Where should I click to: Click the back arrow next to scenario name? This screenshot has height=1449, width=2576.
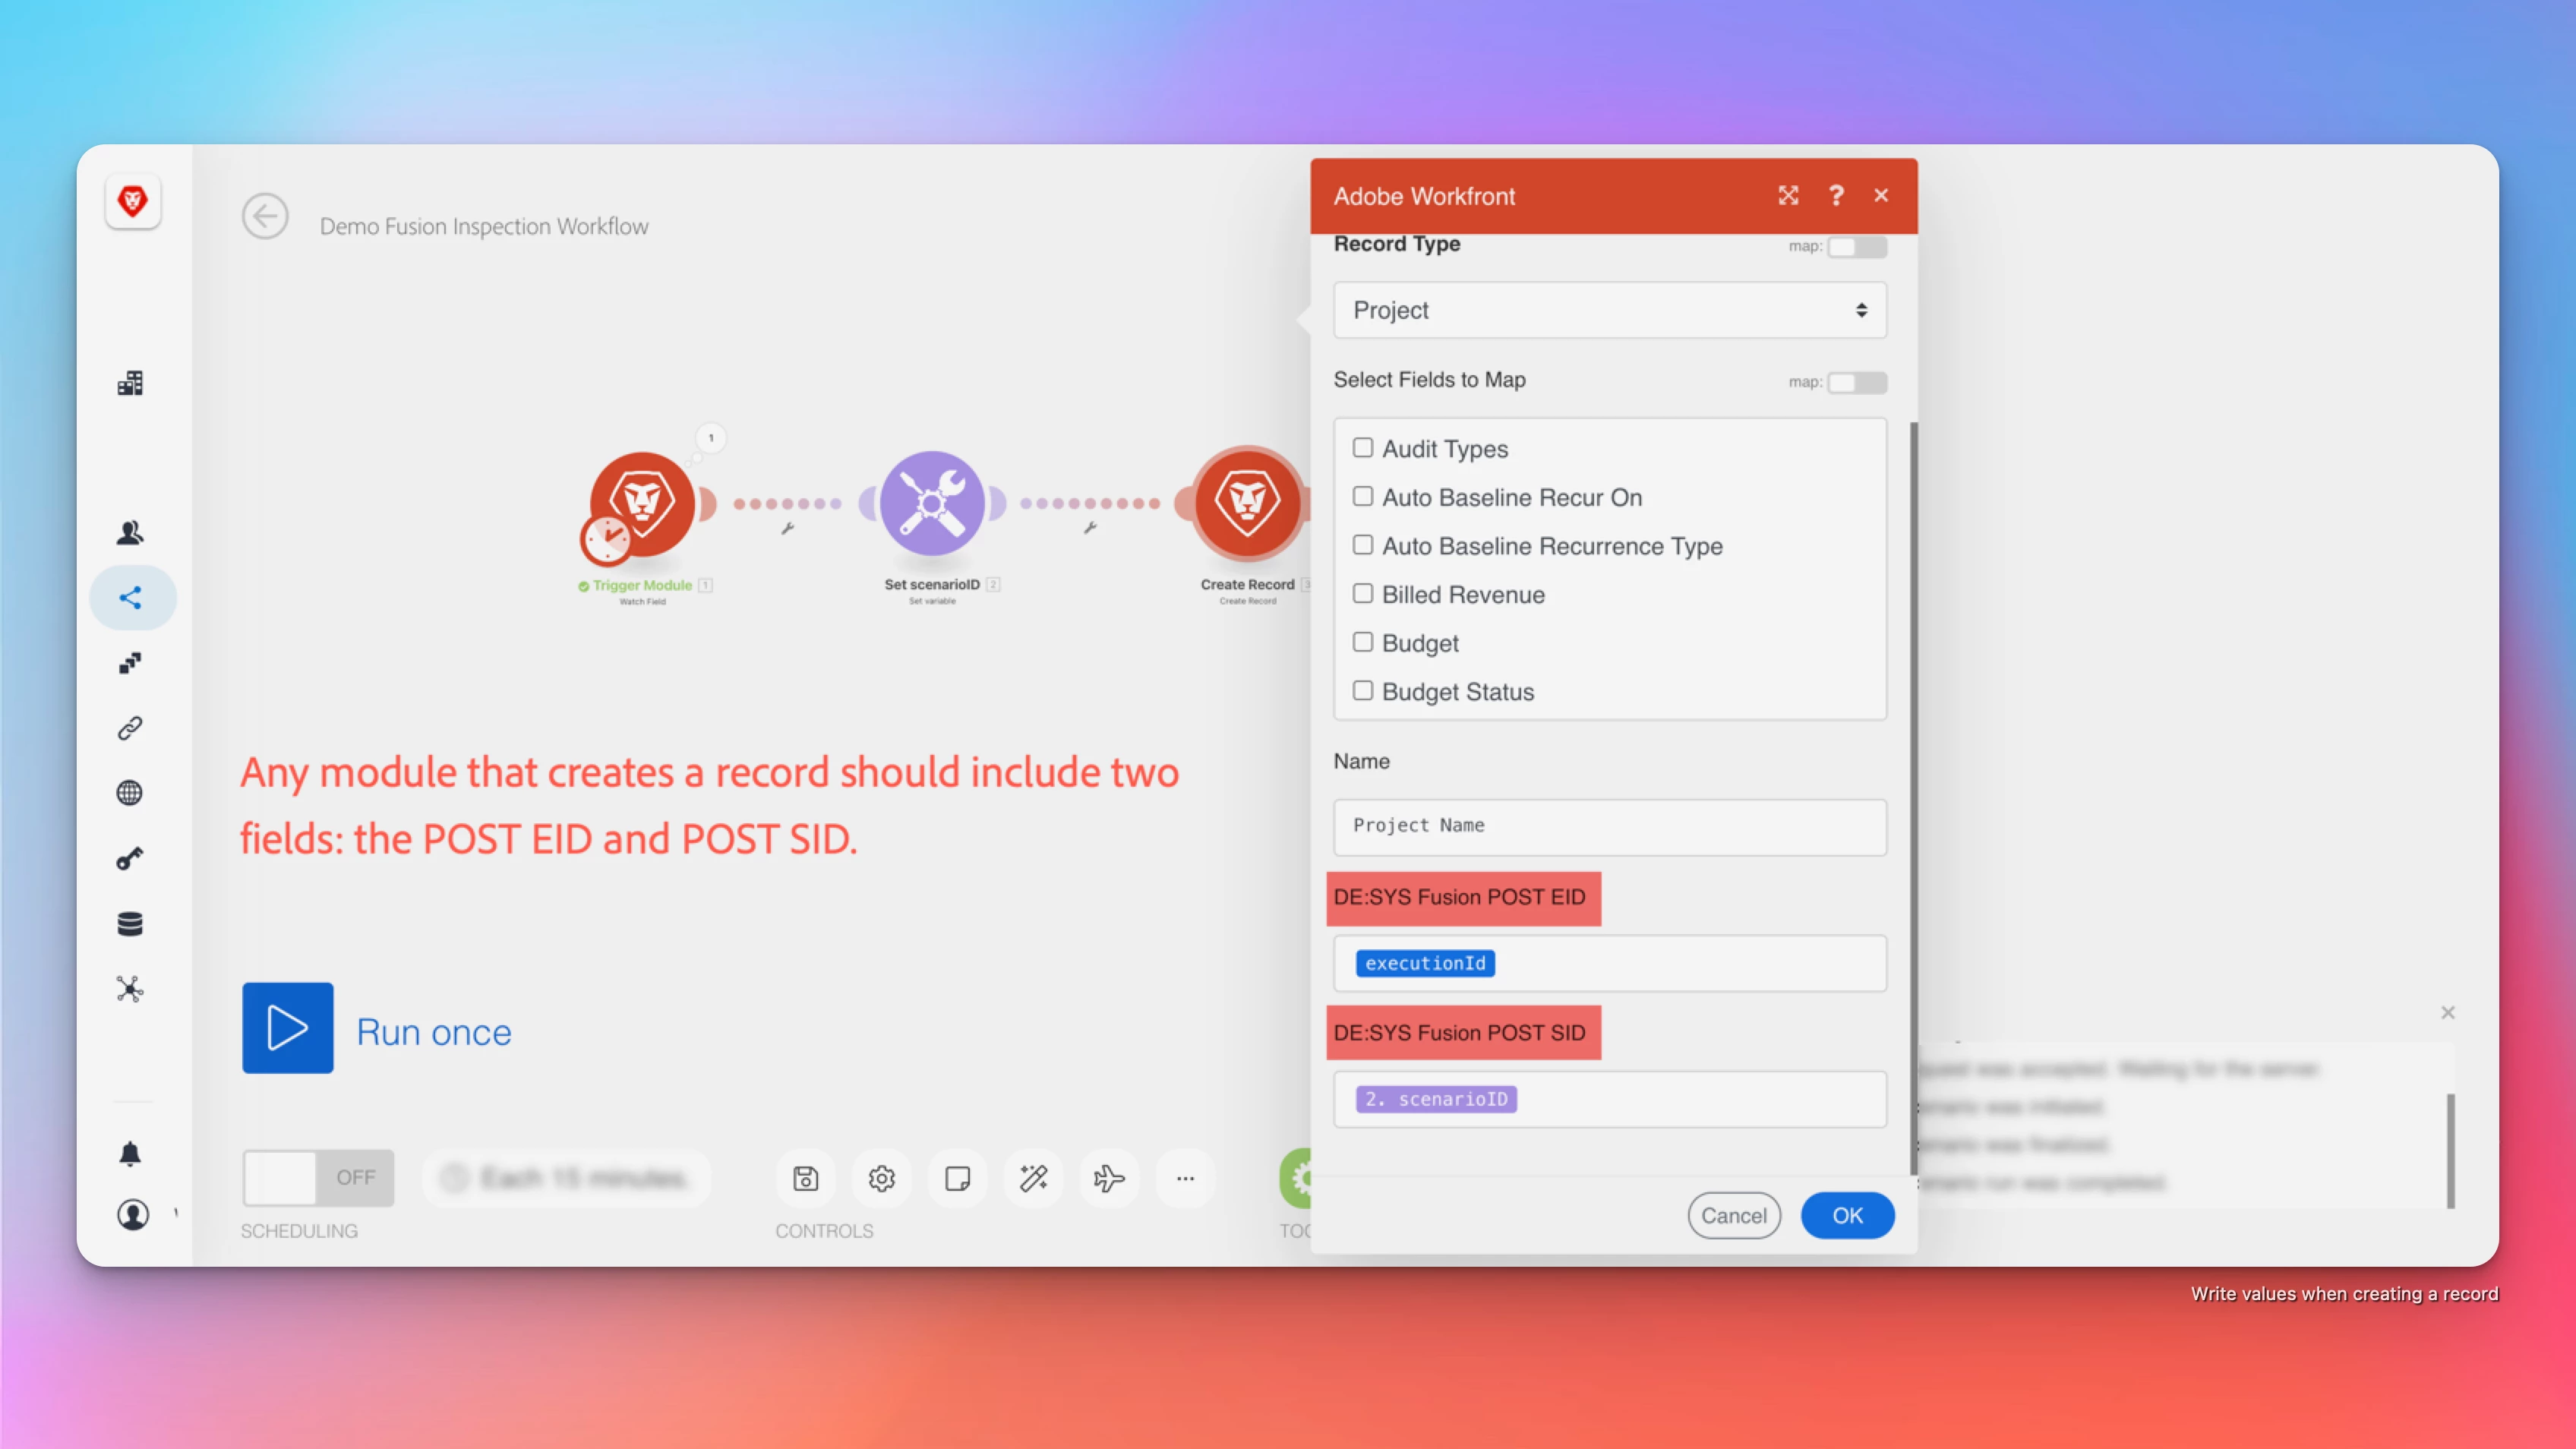coord(265,217)
